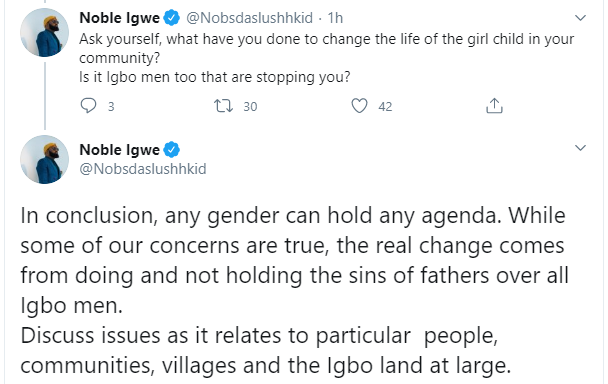Like the tweet with heart icon
This screenshot has width=608, height=384.
click(359, 106)
